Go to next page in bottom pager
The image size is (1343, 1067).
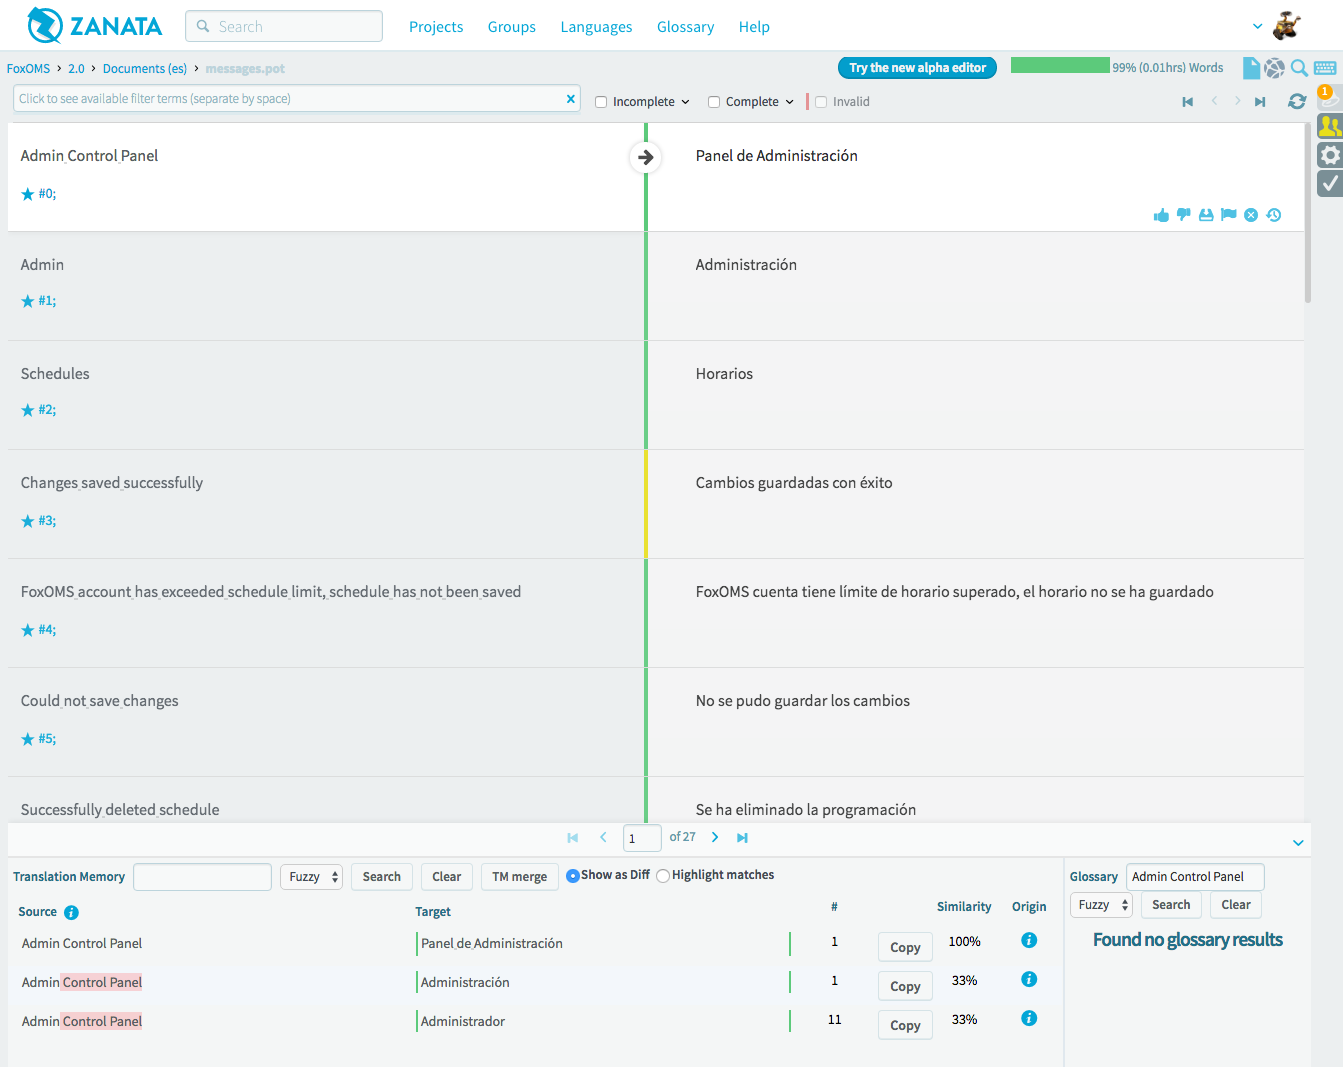click(715, 838)
